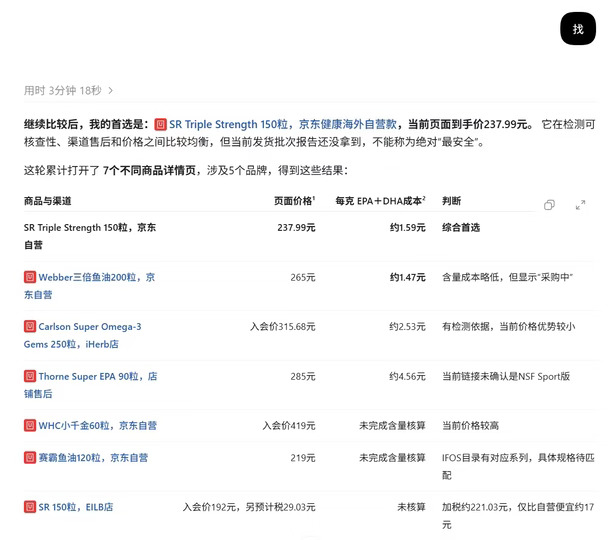This screenshot has width=608, height=540.
Task: Open the Carlson Super Omega-3 Gems 250粒 link
Action: point(83,335)
